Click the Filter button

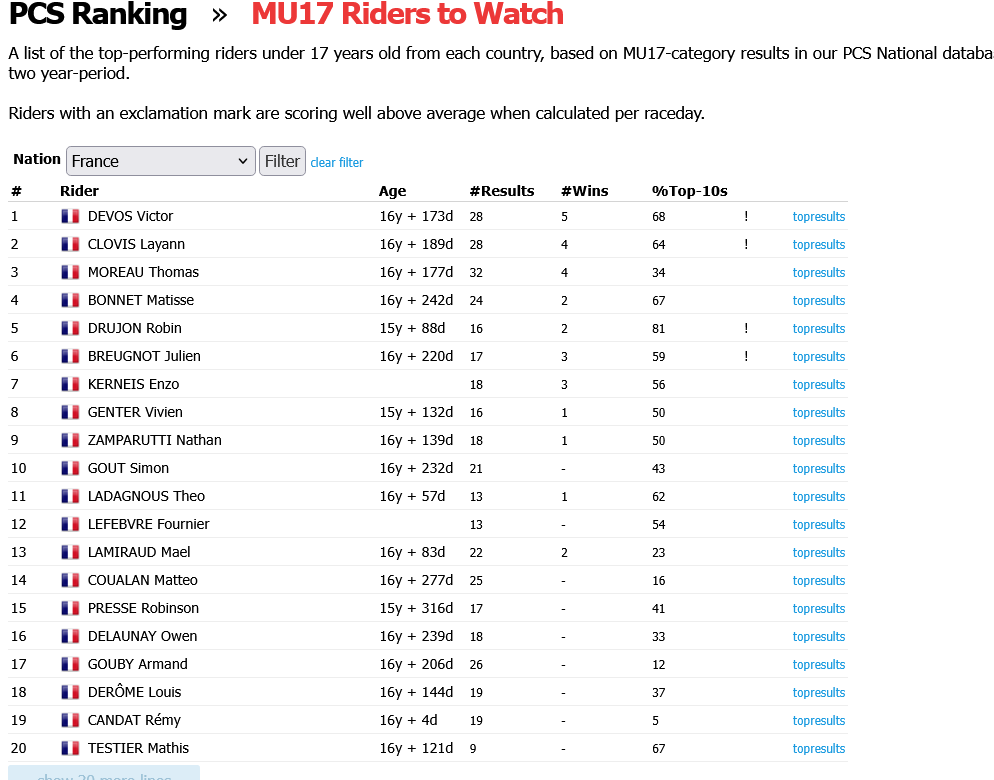282,161
